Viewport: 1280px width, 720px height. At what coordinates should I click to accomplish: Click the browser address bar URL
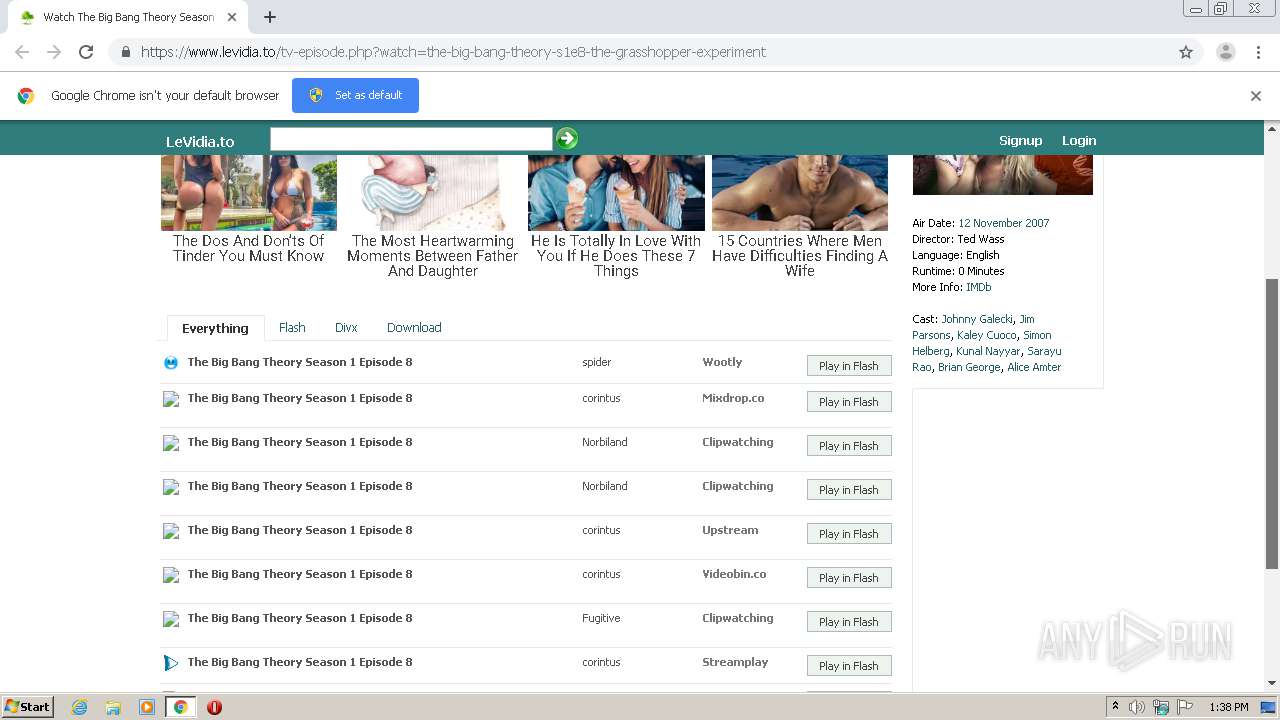453,52
